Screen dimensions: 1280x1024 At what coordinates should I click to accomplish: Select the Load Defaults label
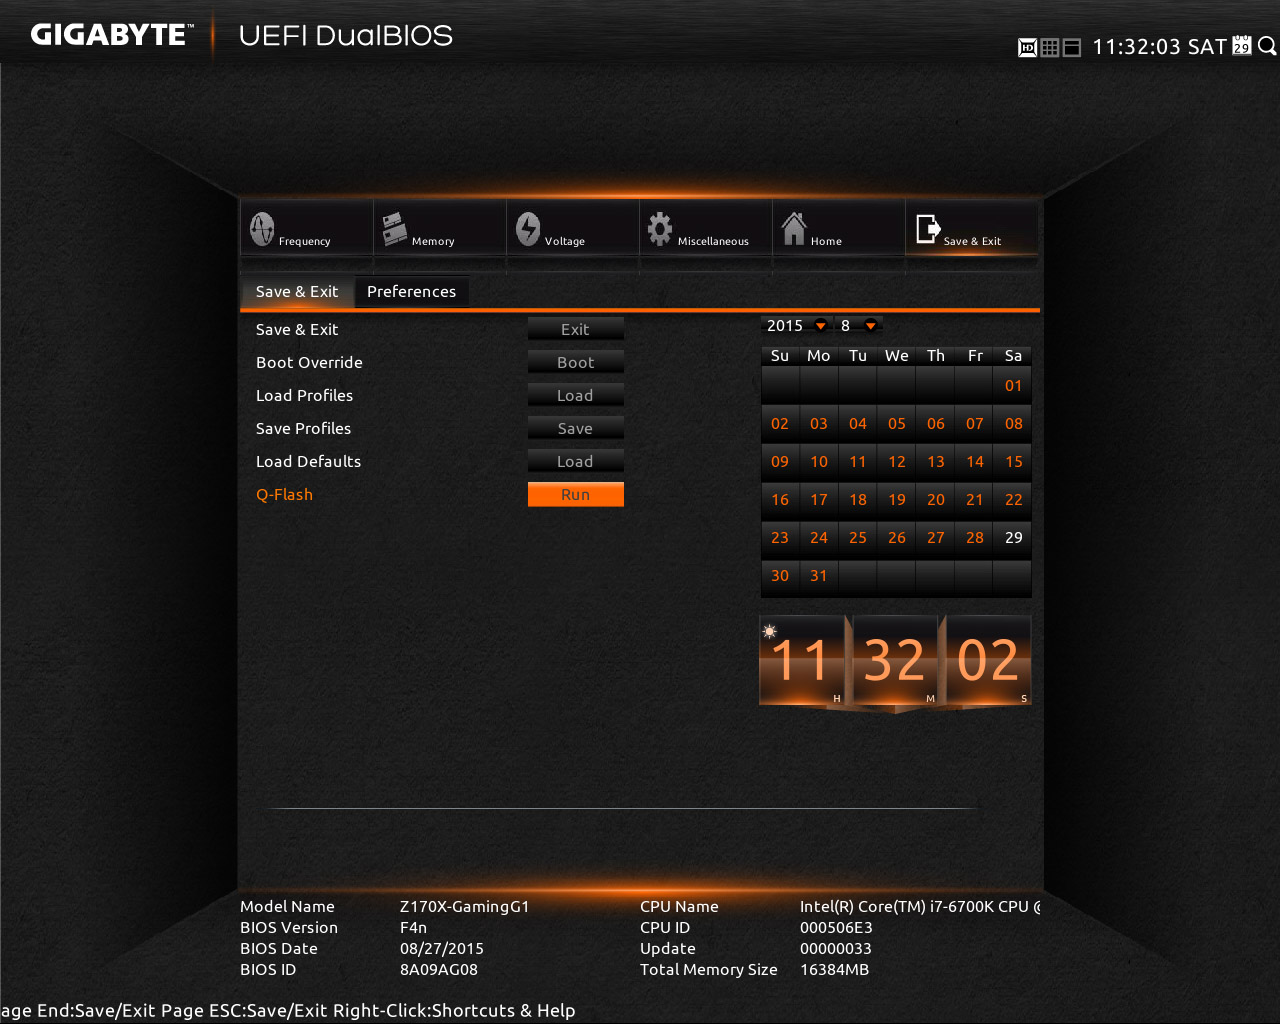tap(308, 461)
